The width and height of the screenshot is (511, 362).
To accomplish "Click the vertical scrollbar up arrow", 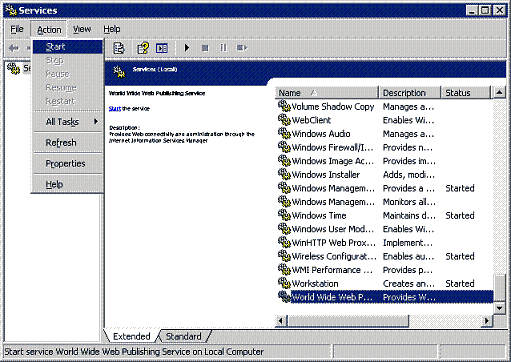I will [499, 92].
